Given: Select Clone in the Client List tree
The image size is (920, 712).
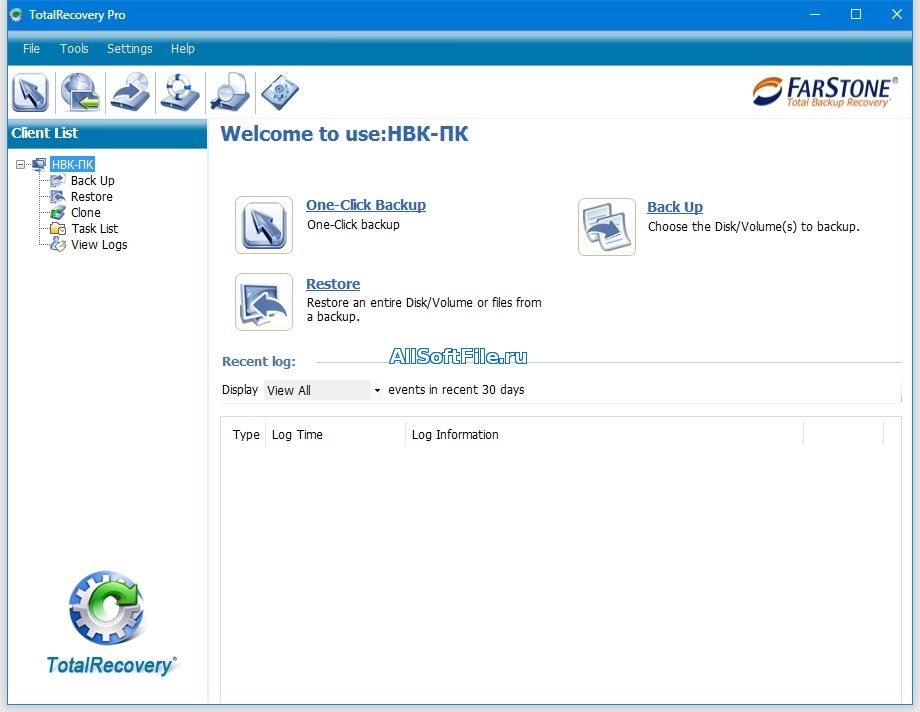Looking at the screenshot, I should click(x=86, y=213).
